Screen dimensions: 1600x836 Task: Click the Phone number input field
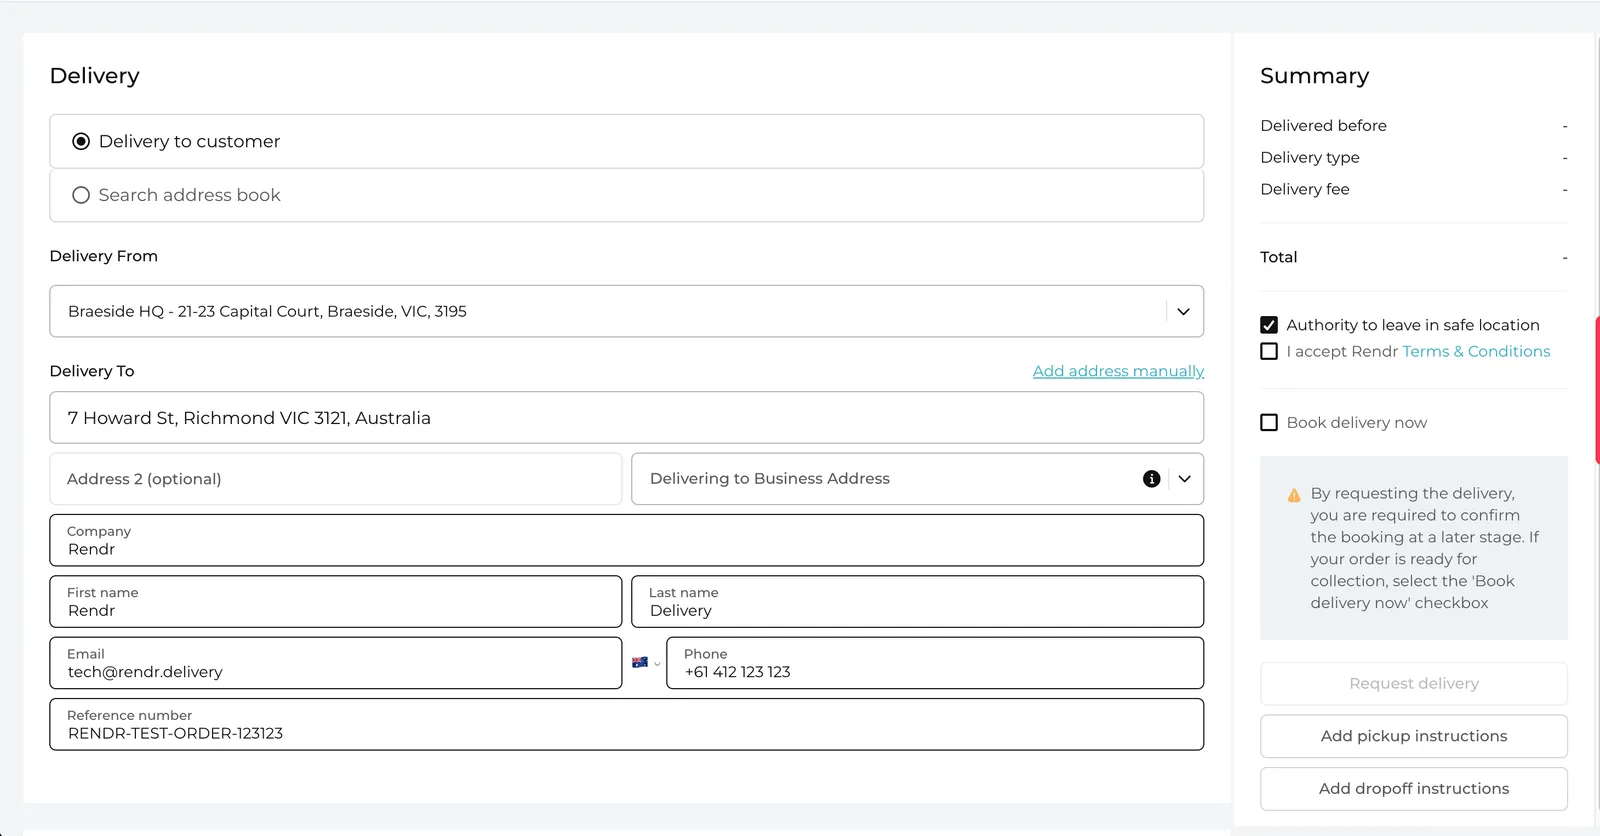pos(935,663)
